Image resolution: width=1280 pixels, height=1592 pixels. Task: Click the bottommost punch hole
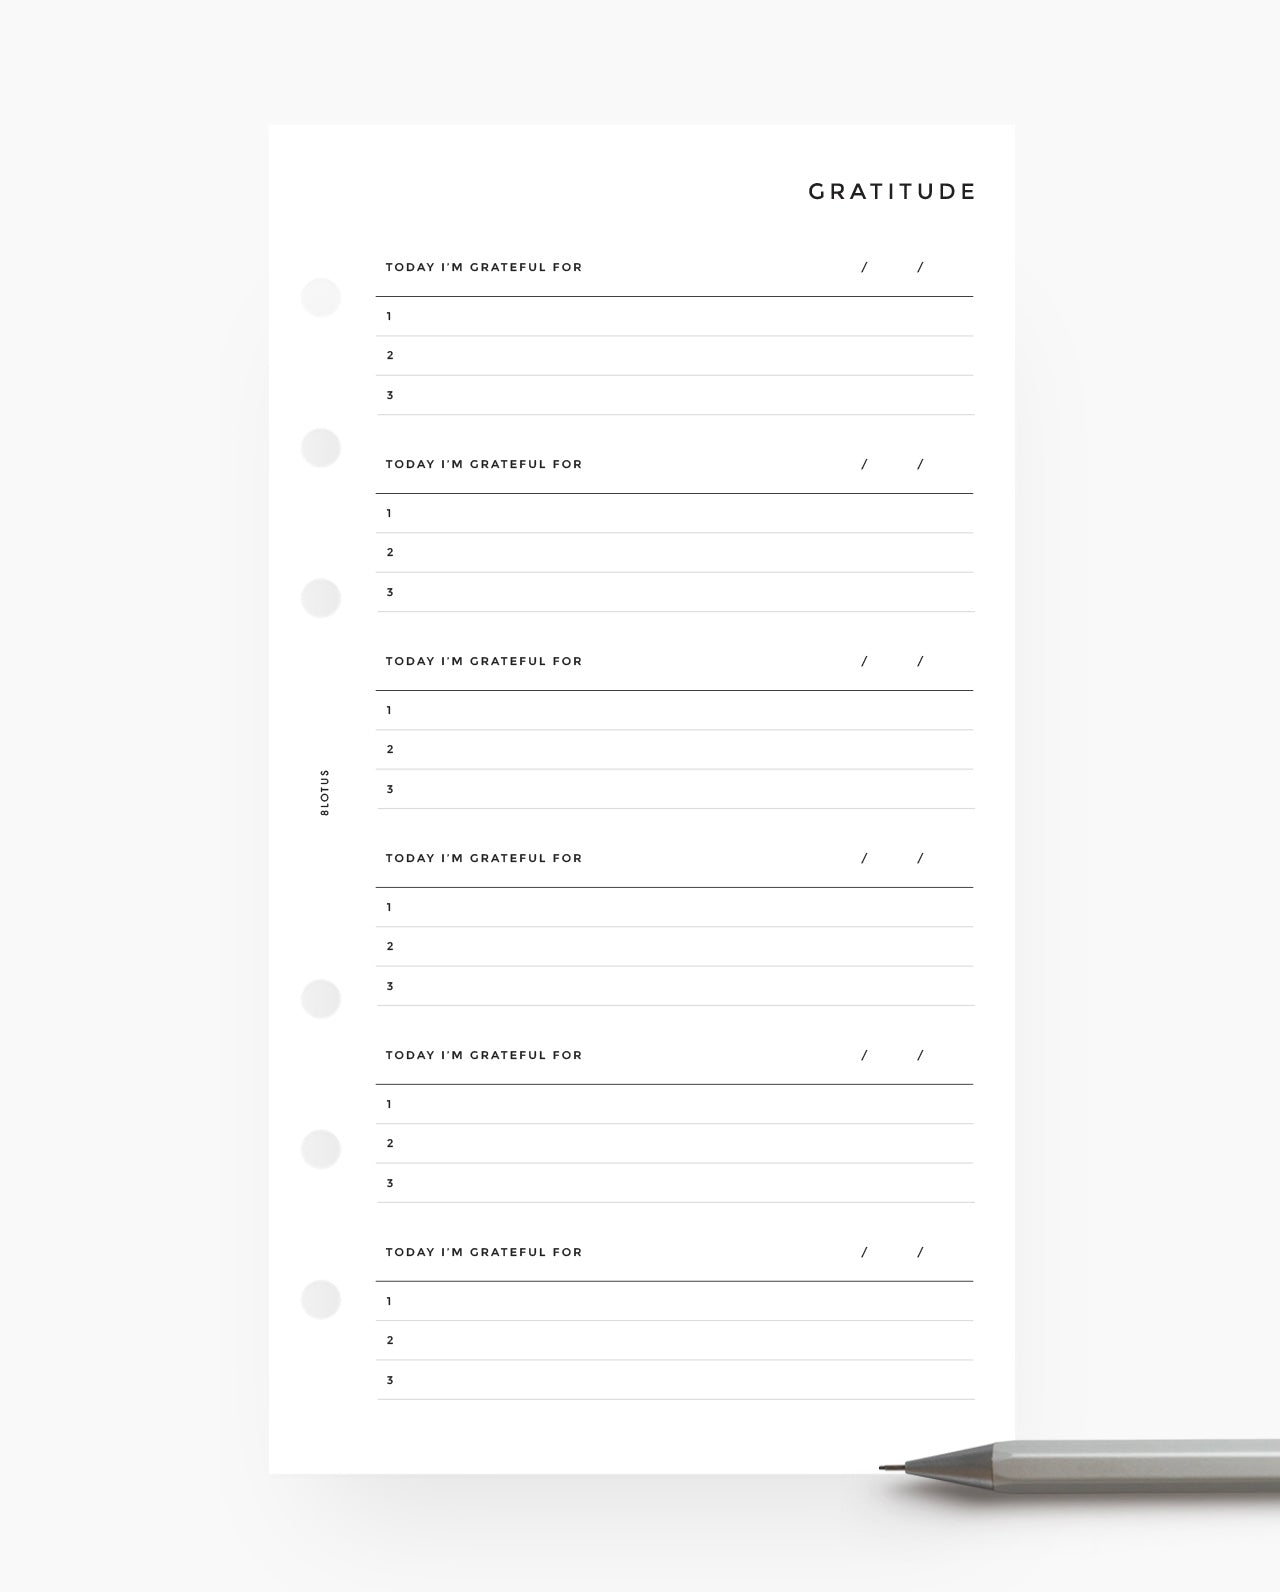(x=321, y=1299)
